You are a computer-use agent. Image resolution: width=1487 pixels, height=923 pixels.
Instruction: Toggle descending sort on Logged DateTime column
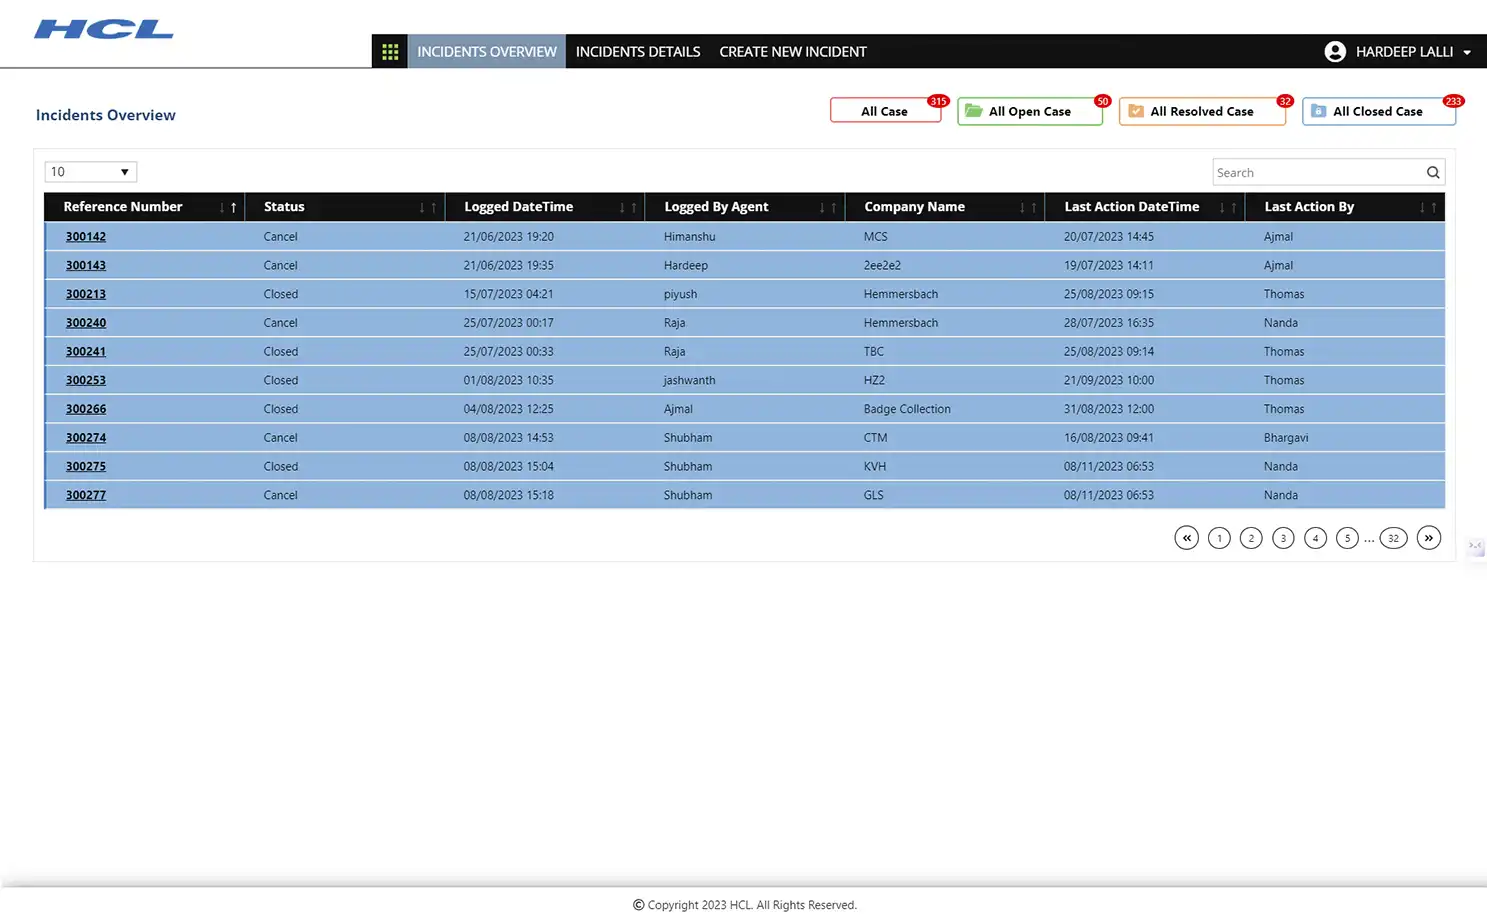click(624, 207)
